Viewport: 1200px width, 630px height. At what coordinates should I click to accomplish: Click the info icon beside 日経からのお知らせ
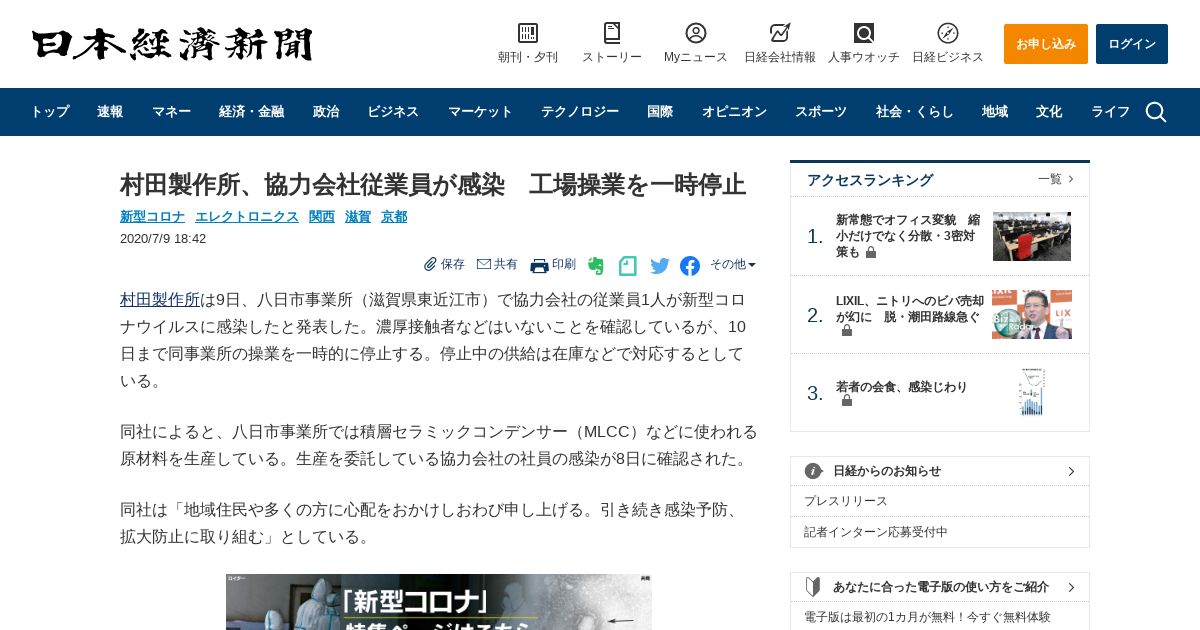pos(814,471)
